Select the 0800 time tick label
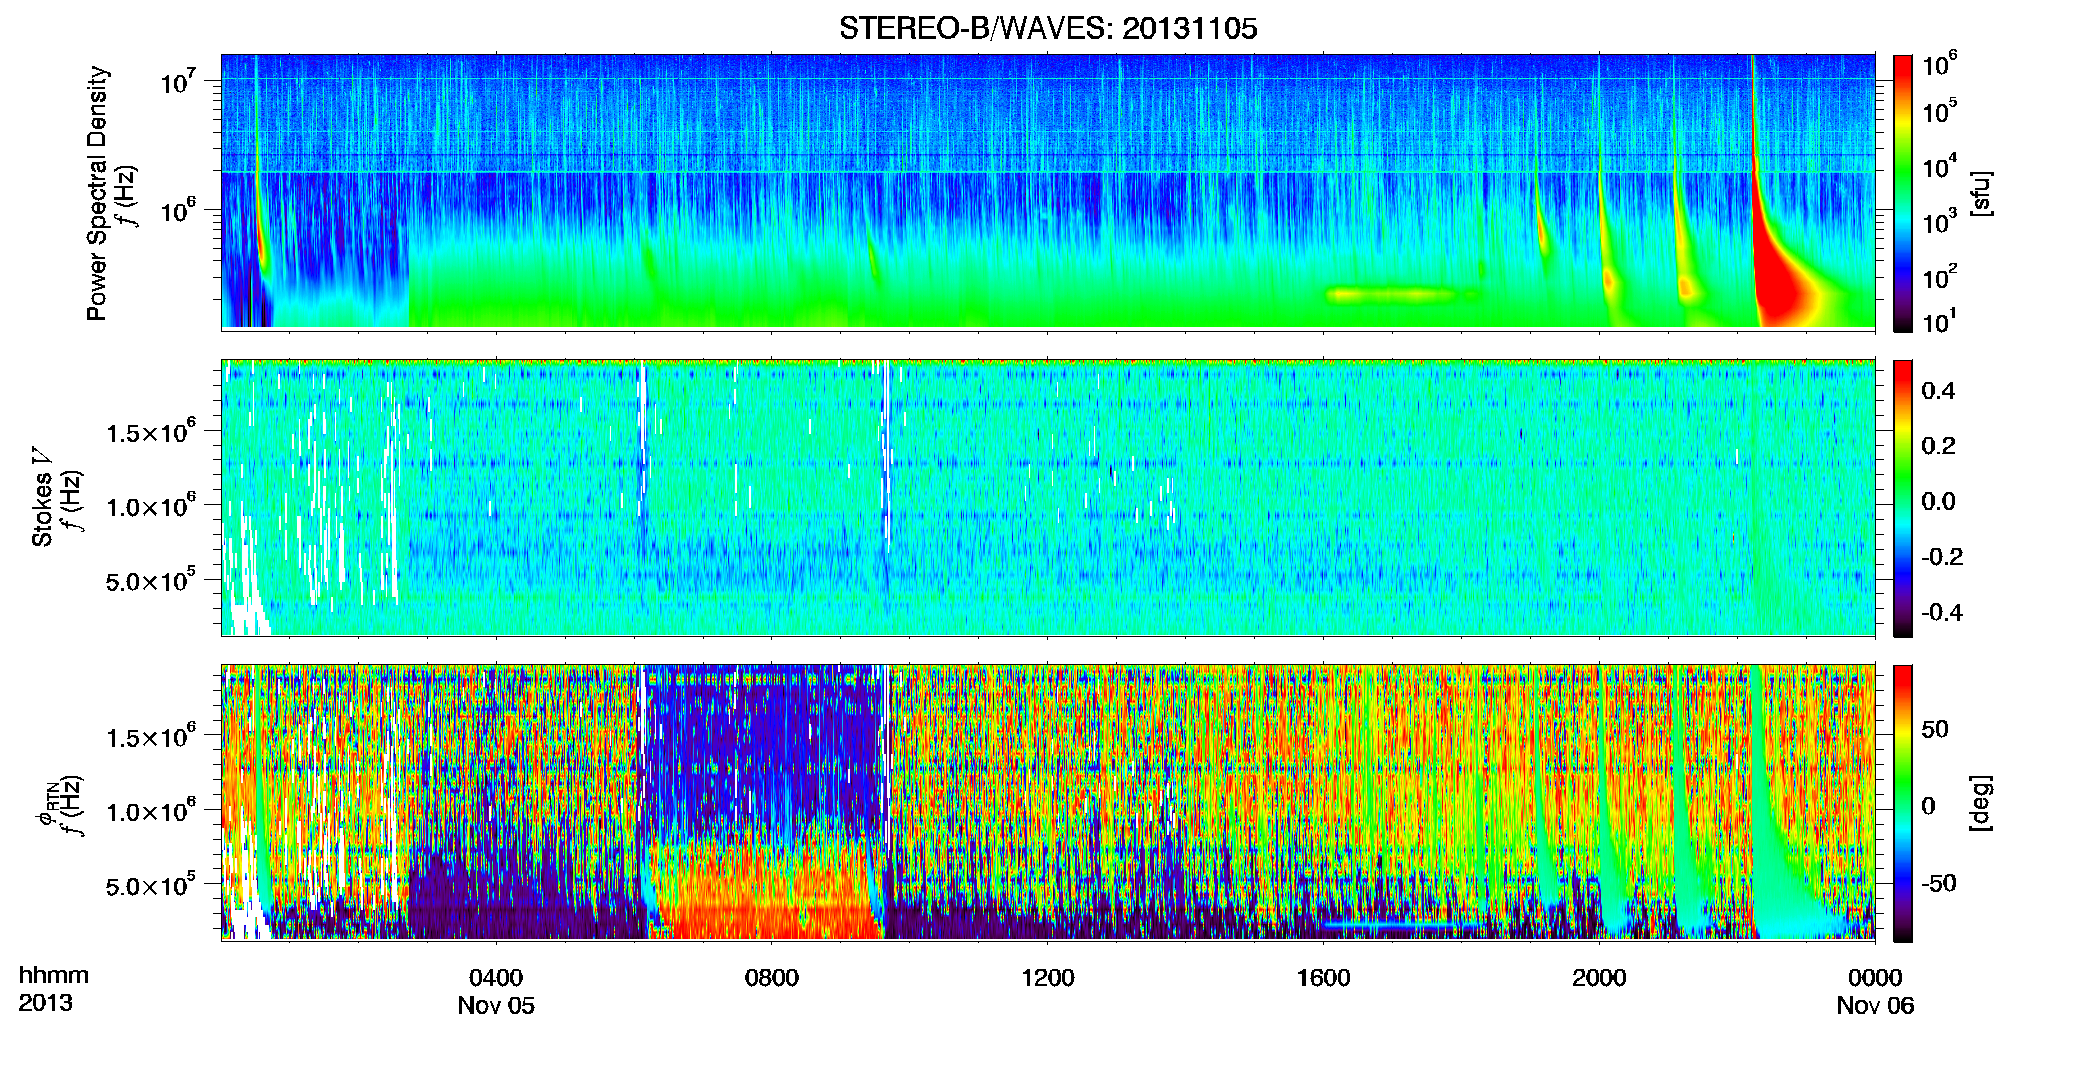 pyautogui.click(x=772, y=978)
